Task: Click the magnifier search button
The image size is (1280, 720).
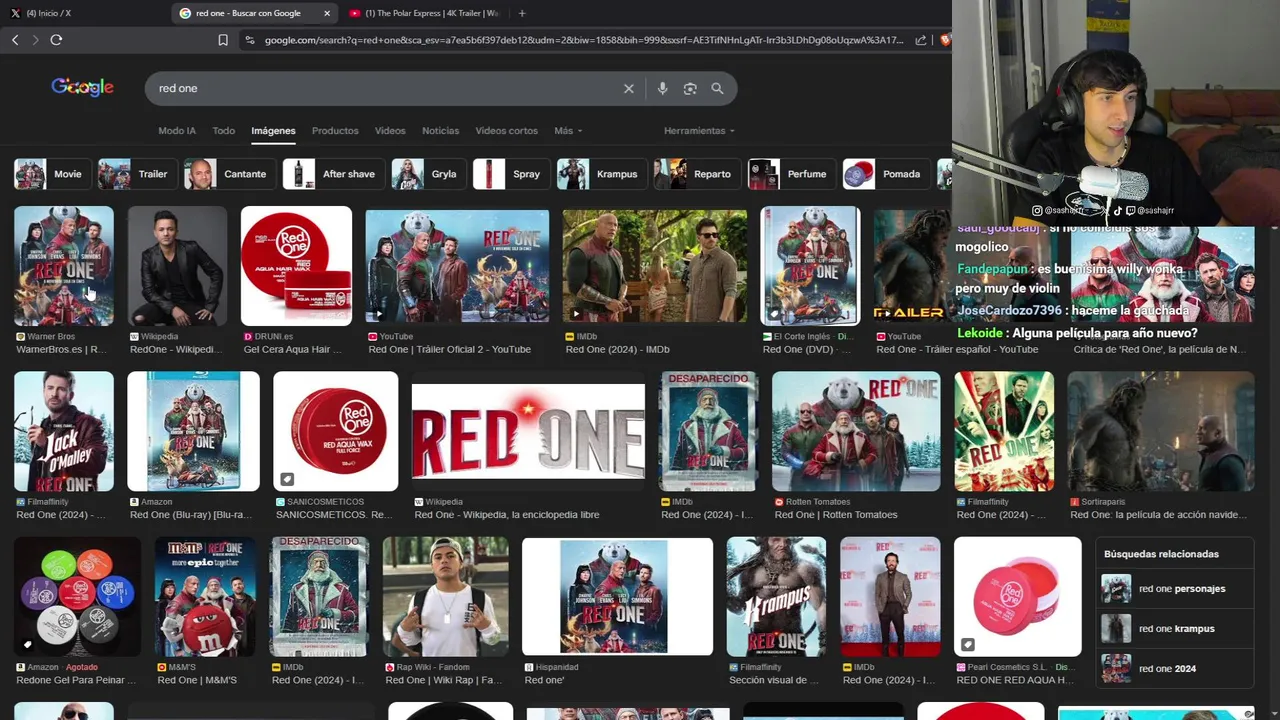Action: click(x=717, y=89)
